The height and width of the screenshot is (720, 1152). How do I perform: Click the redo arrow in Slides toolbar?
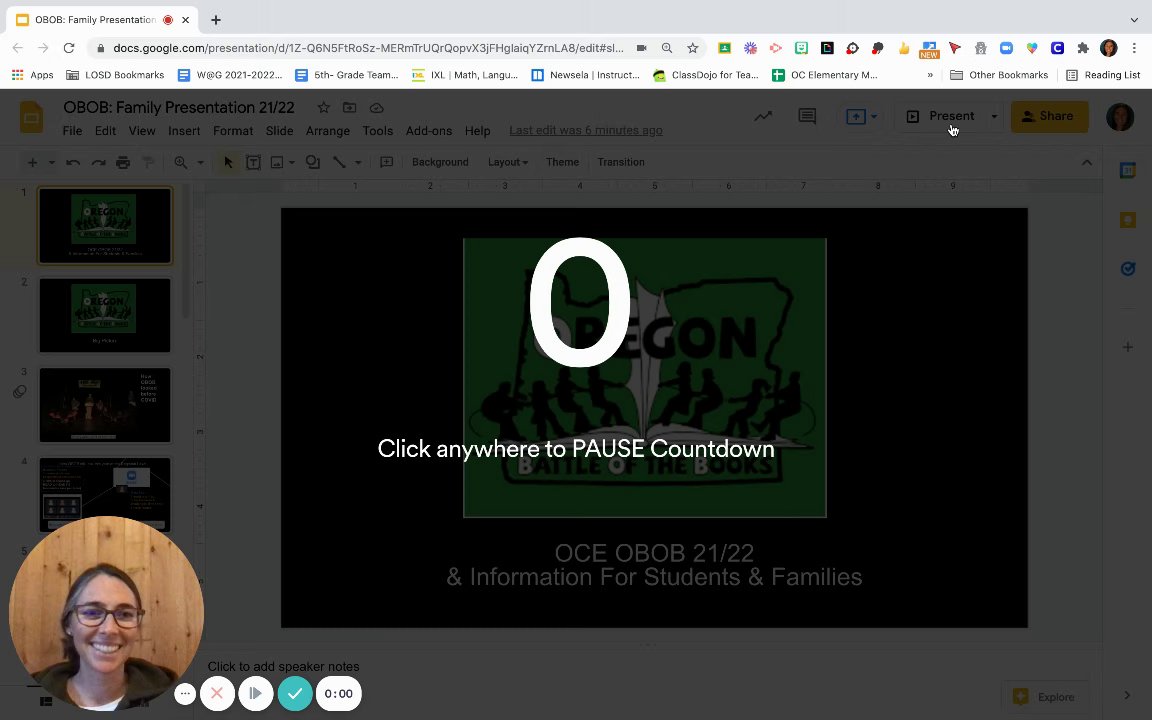(98, 162)
